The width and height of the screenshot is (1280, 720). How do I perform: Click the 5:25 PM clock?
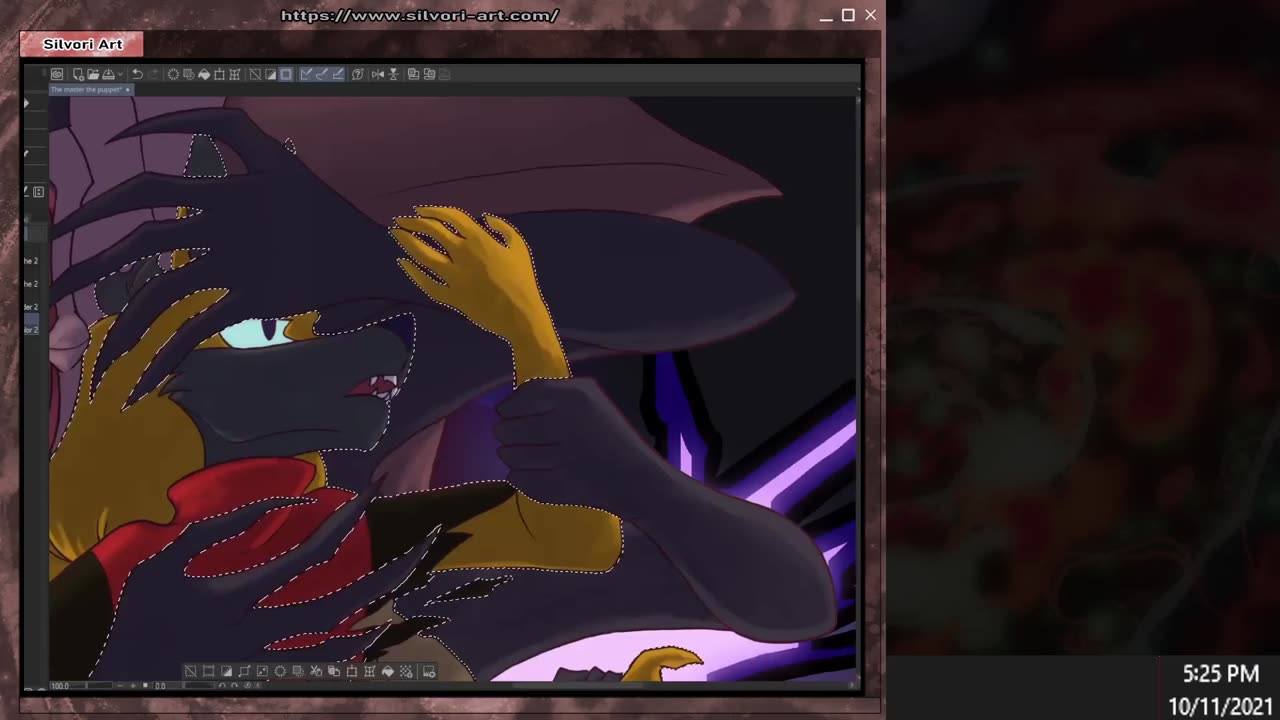tap(1221, 674)
